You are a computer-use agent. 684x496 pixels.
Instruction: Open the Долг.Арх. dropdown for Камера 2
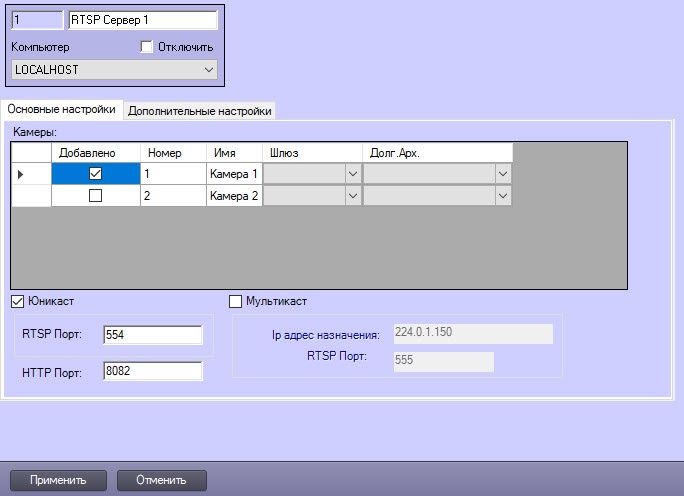point(502,196)
